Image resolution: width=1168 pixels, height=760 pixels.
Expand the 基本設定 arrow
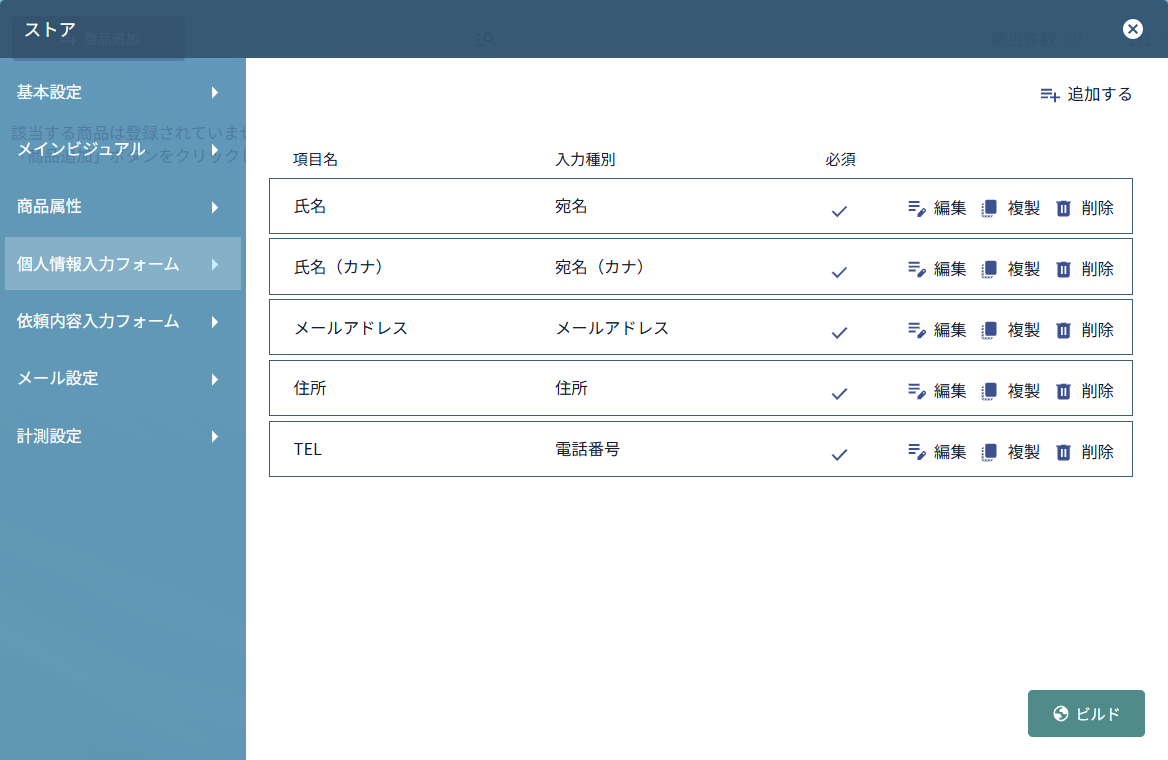215,92
